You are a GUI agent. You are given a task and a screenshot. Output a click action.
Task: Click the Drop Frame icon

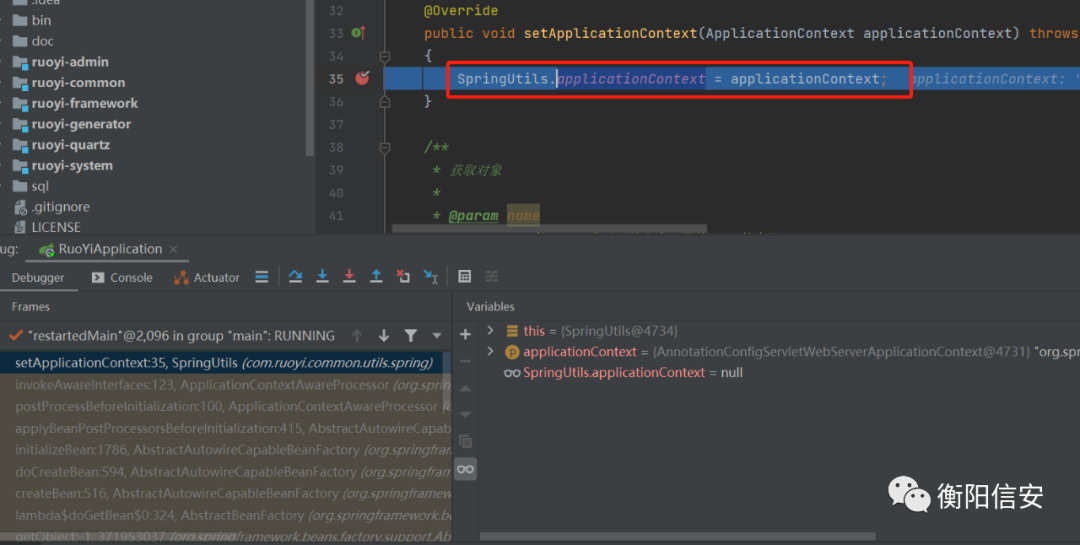[403, 276]
